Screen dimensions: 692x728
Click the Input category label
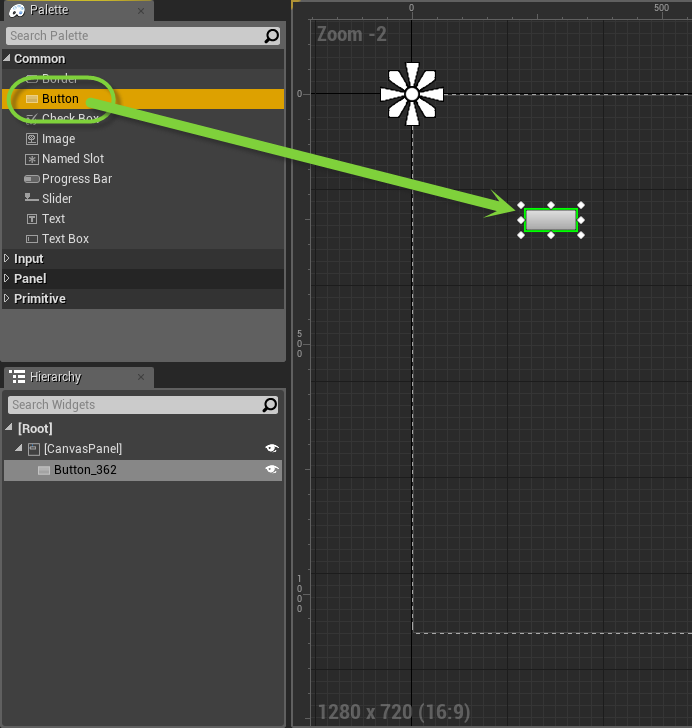pyautogui.click(x=29, y=259)
